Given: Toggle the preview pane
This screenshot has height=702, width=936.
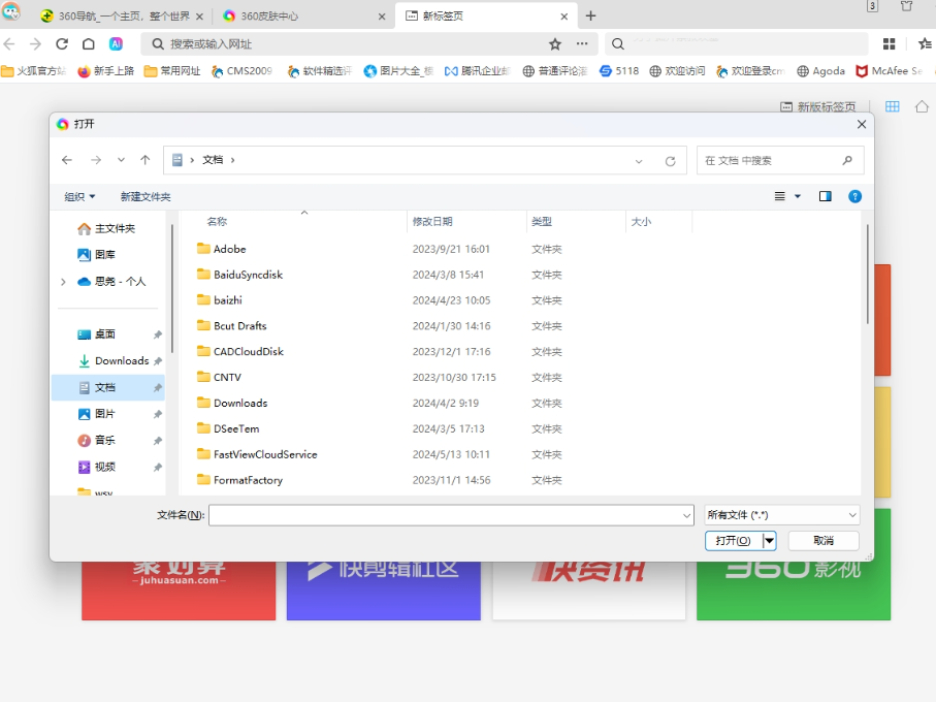Looking at the screenshot, I should pyautogui.click(x=825, y=196).
